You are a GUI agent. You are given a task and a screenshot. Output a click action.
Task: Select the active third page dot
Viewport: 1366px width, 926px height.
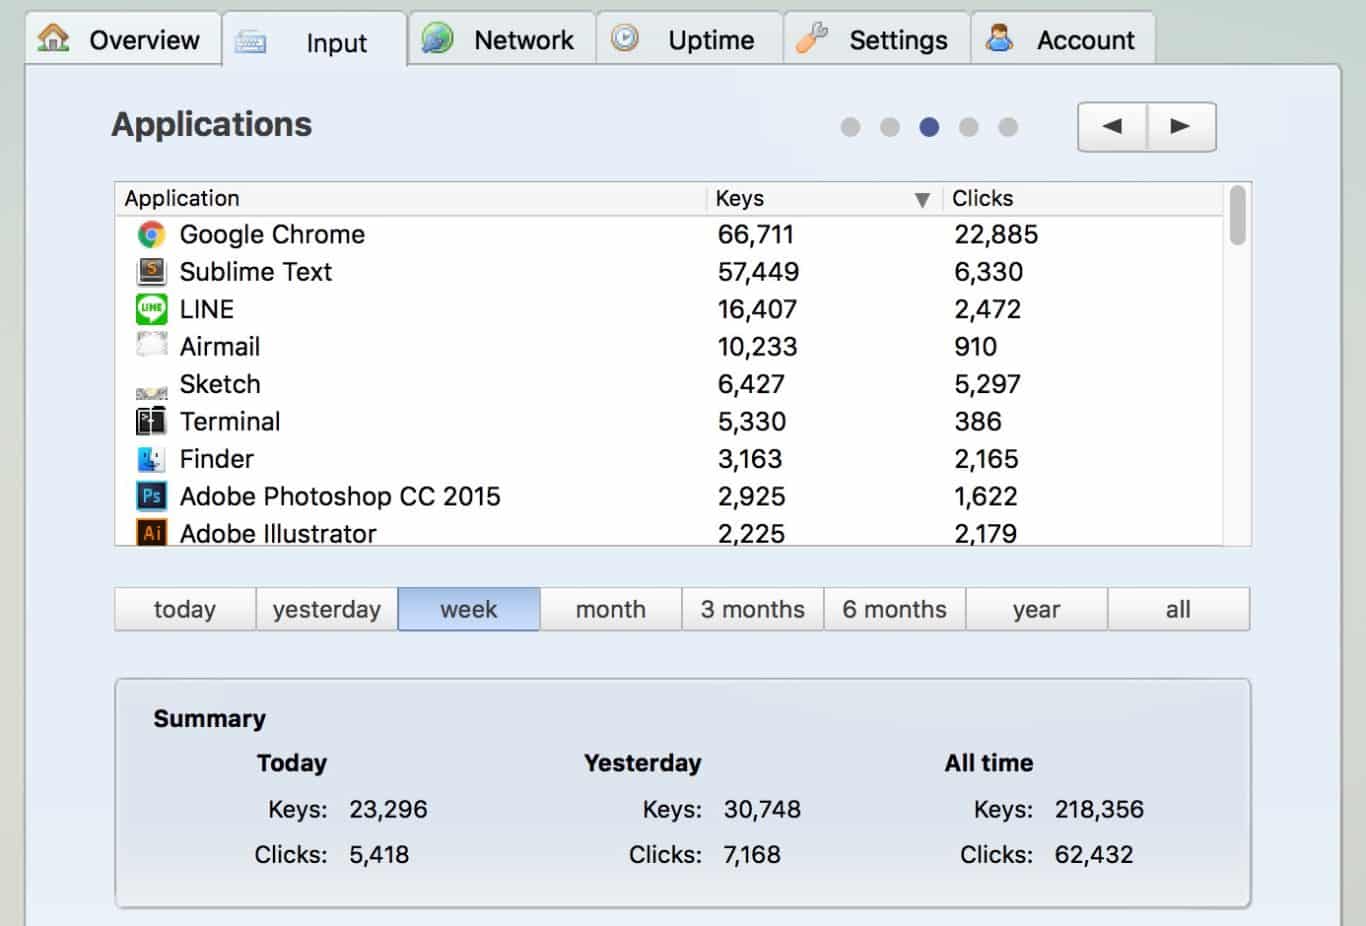[929, 127]
